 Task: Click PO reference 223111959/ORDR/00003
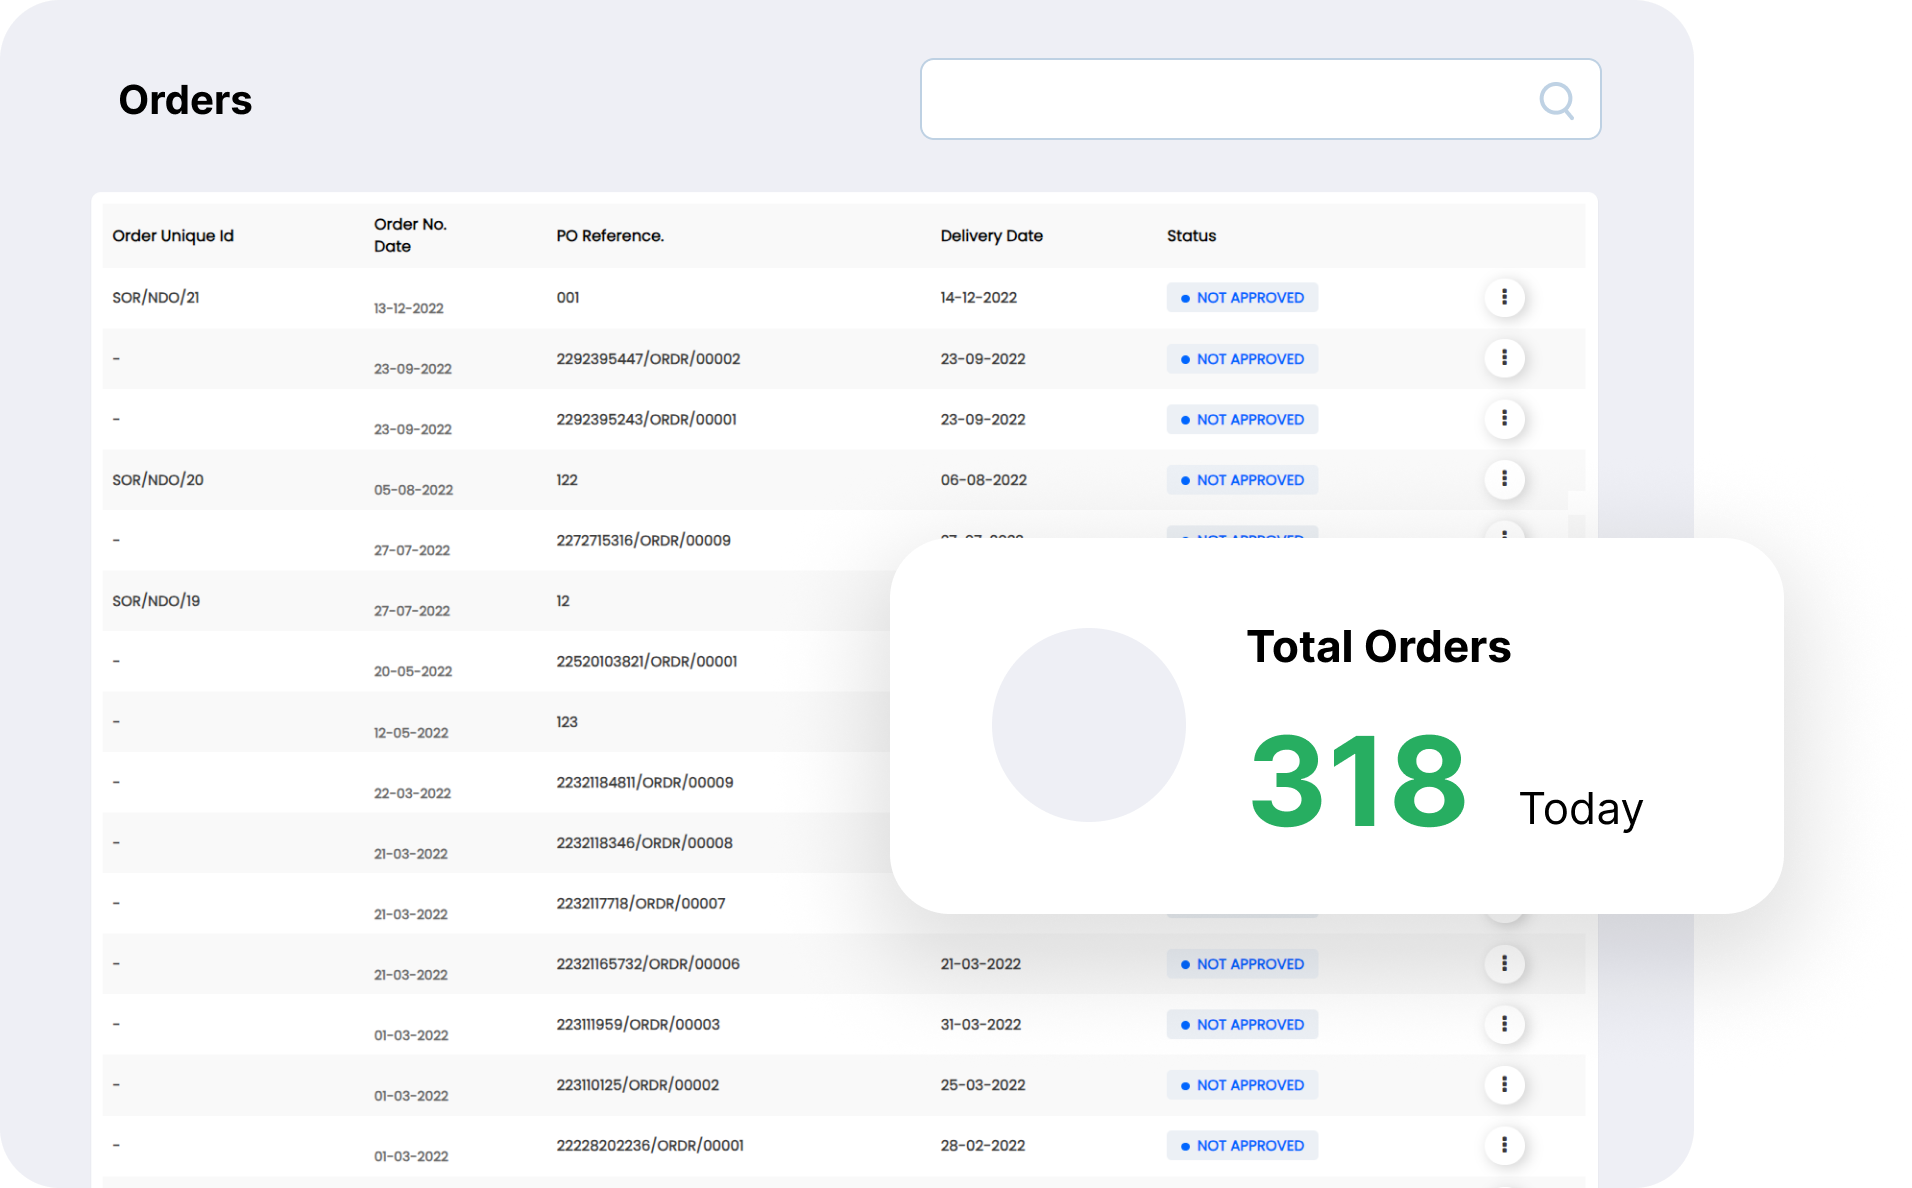point(638,1024)
